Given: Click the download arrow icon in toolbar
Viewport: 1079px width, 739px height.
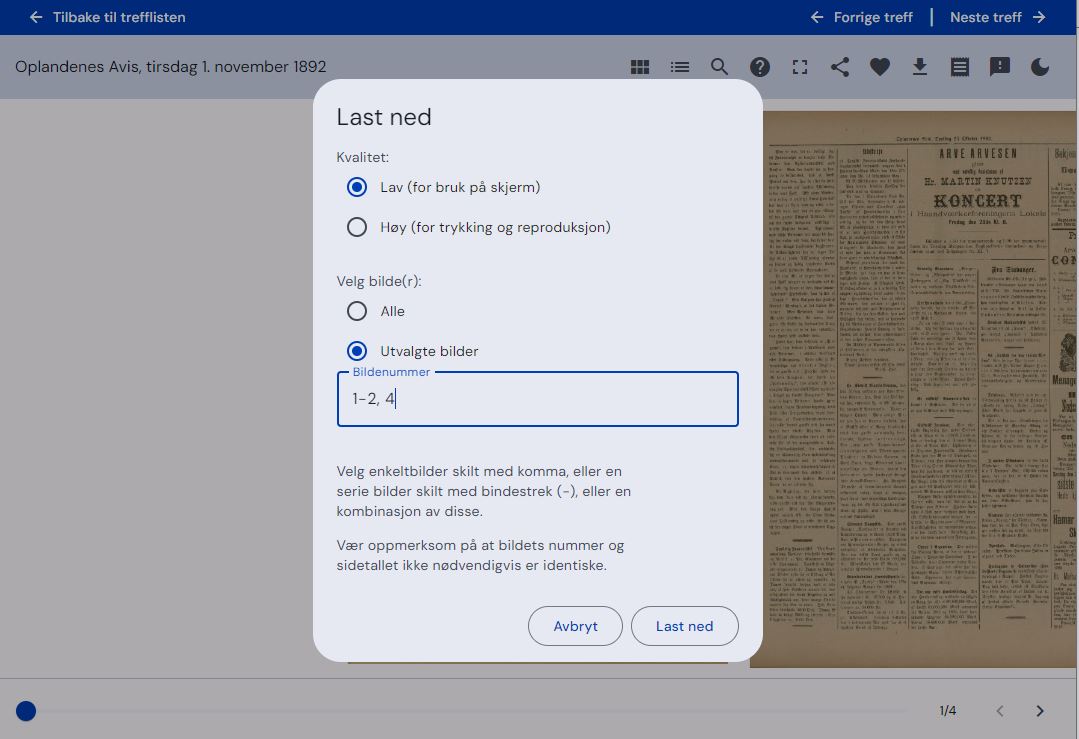Looking at the screenshot, I should click(920, 67).
